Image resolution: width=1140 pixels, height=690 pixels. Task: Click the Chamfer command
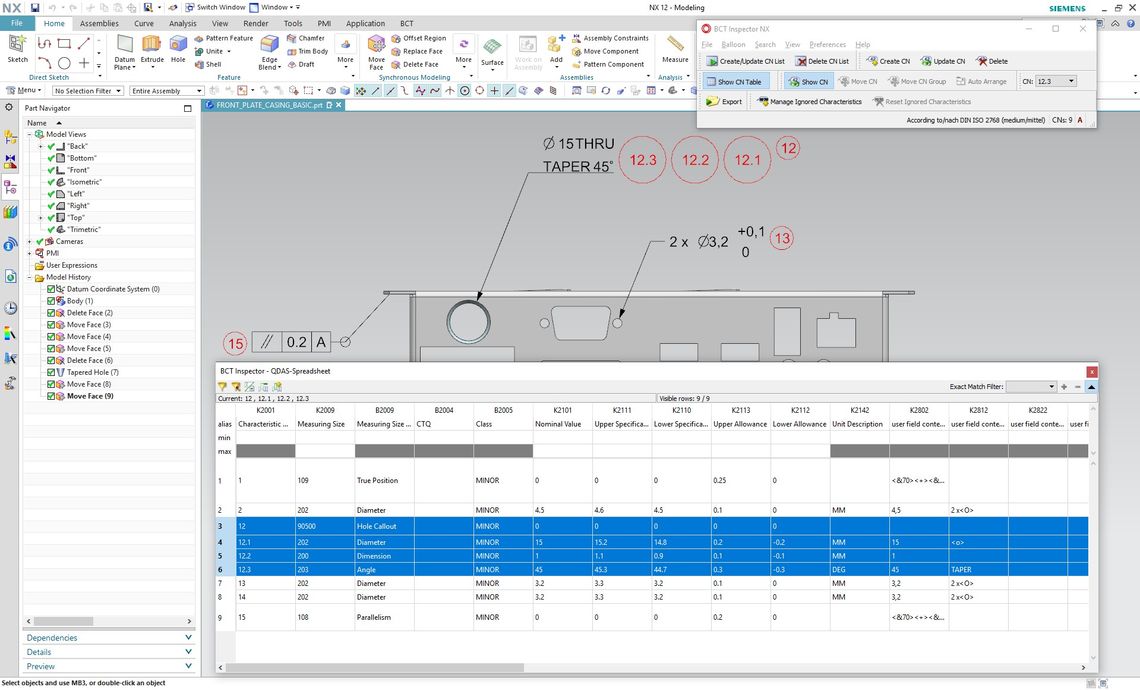tap(306, 39)
